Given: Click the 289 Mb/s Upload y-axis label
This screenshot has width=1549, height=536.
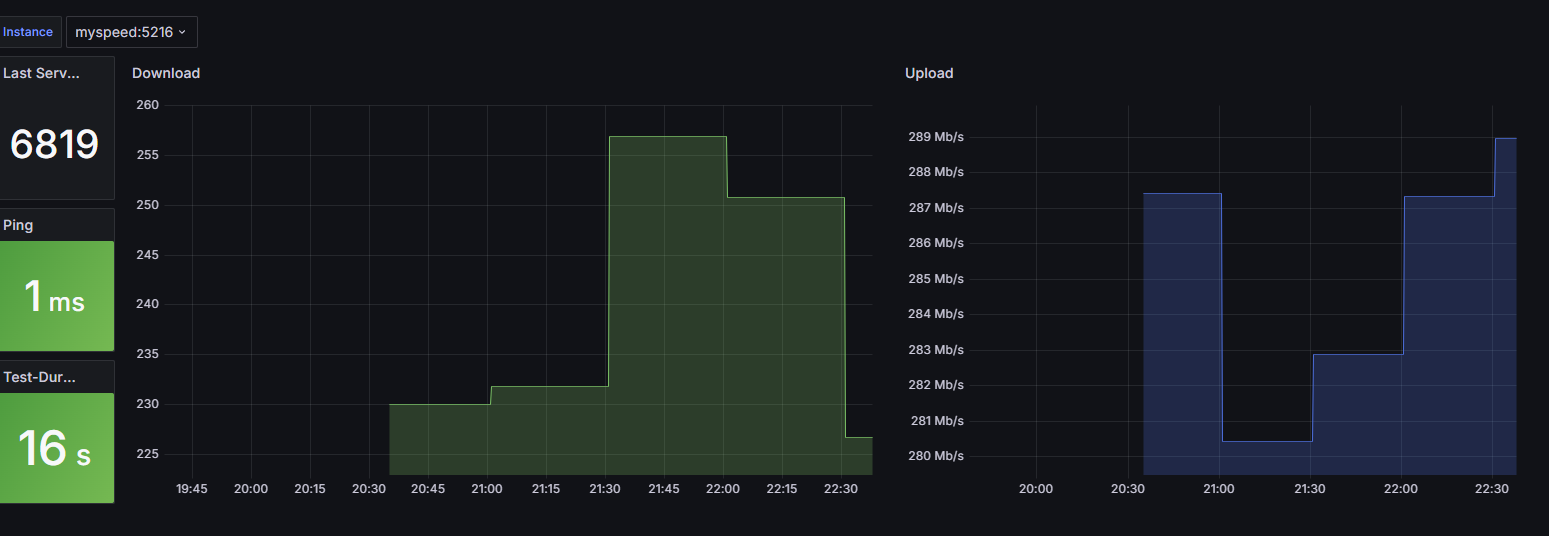Looking at the screenshot, I should pyautogui.click(x=935, y=137).
